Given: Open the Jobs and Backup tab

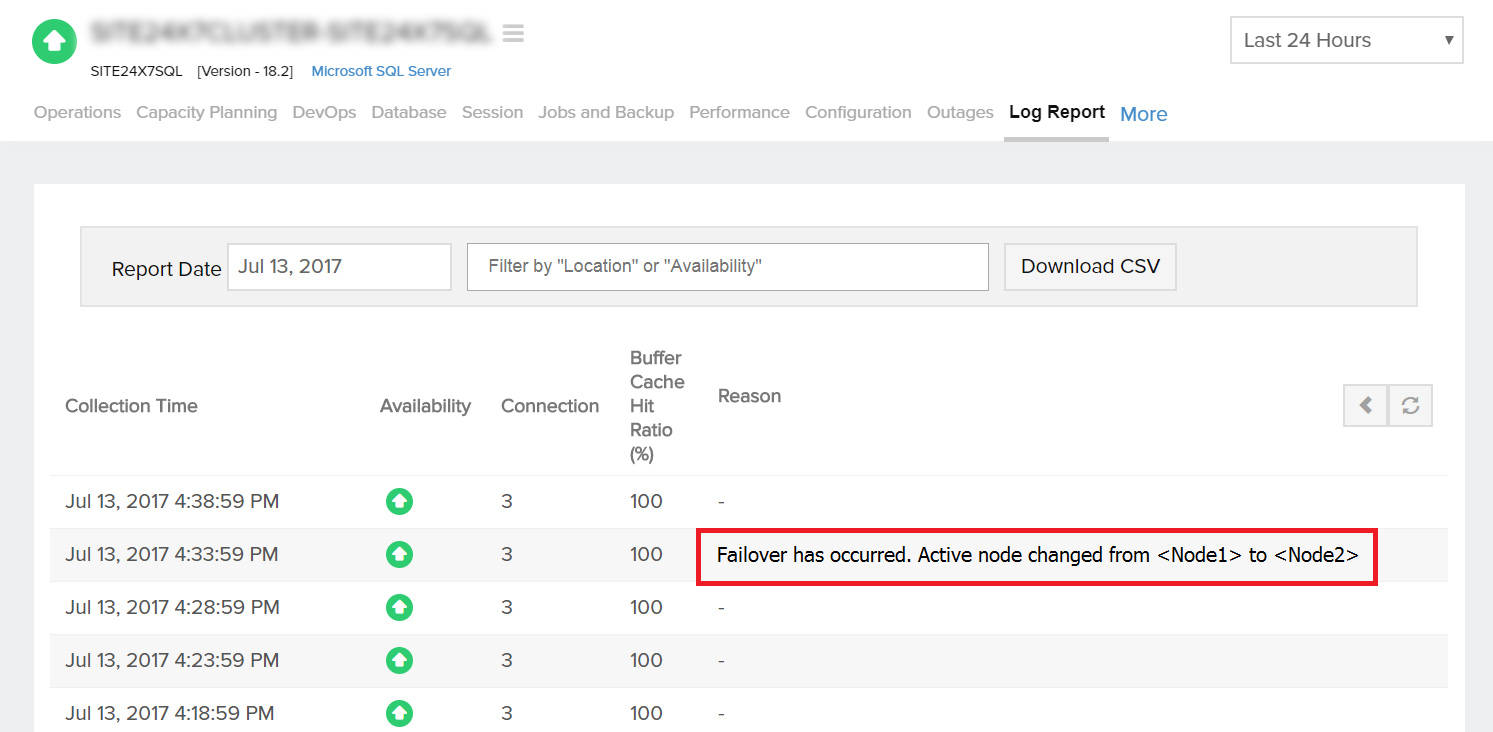Looking at the screenshot, I should pos(605,112).
